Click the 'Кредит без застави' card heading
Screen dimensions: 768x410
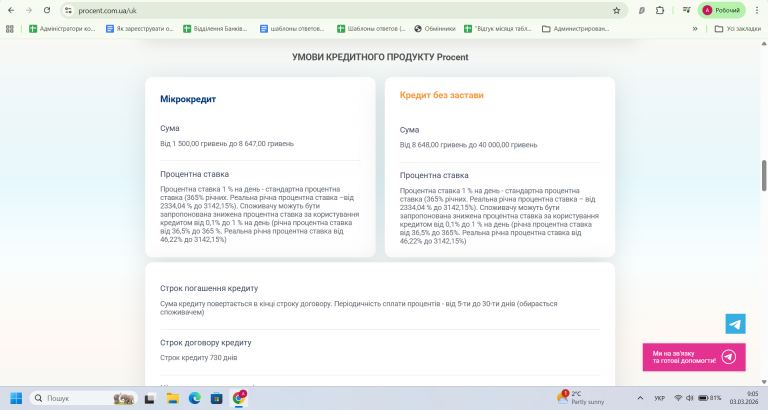click(442, 95)
